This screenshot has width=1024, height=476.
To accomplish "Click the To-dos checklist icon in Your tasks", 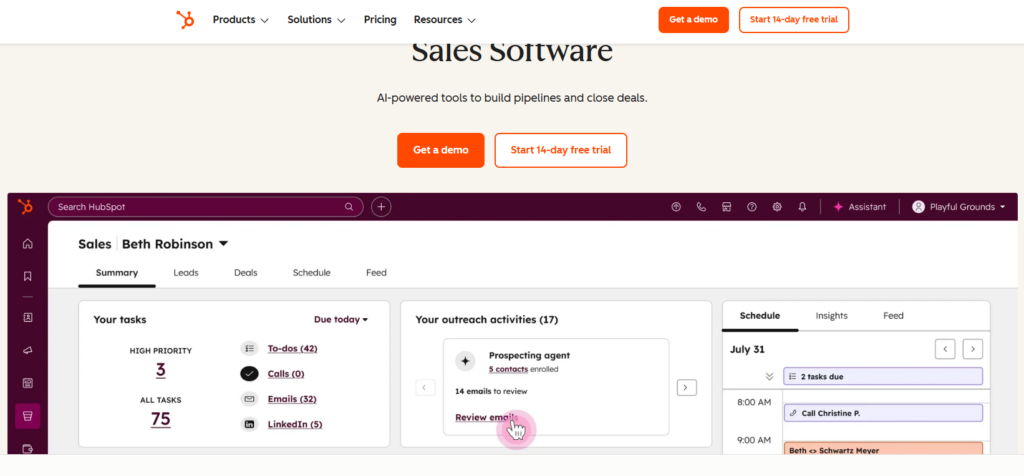I will point(249,349).
